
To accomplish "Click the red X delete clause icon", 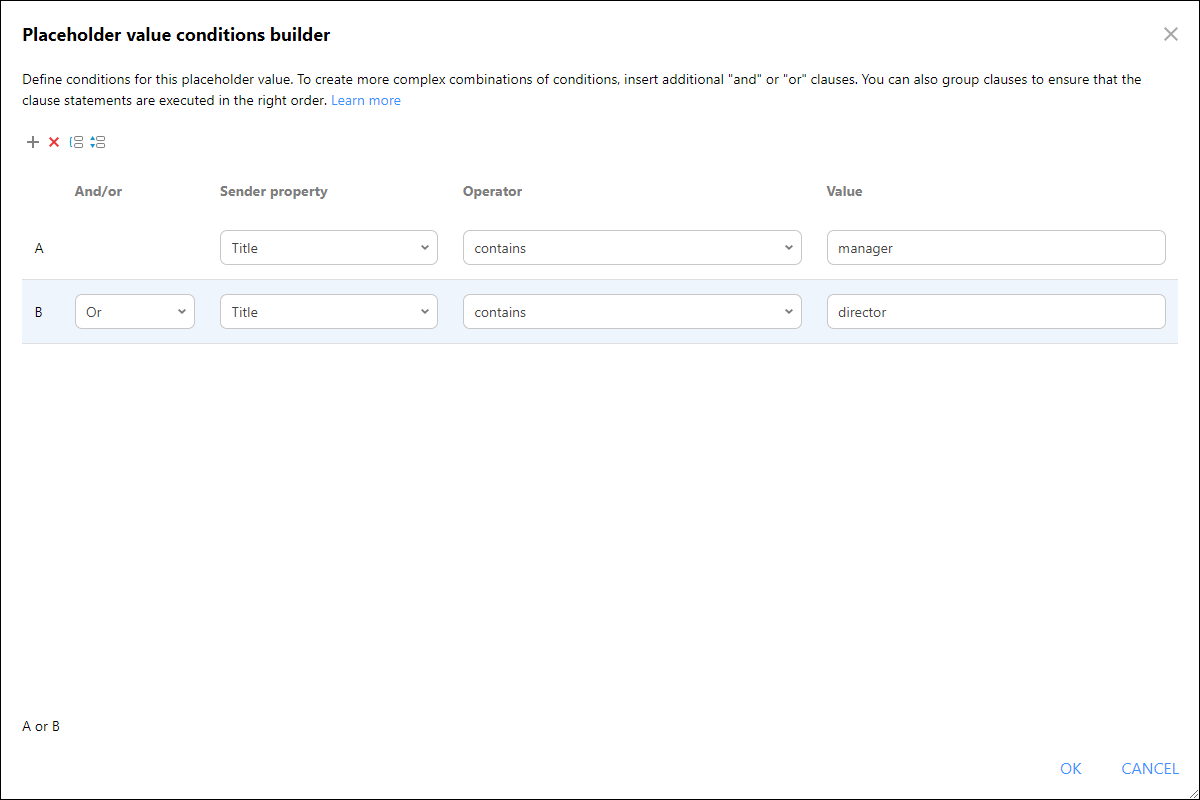I will pyautogui.click(x=54, y=142).
